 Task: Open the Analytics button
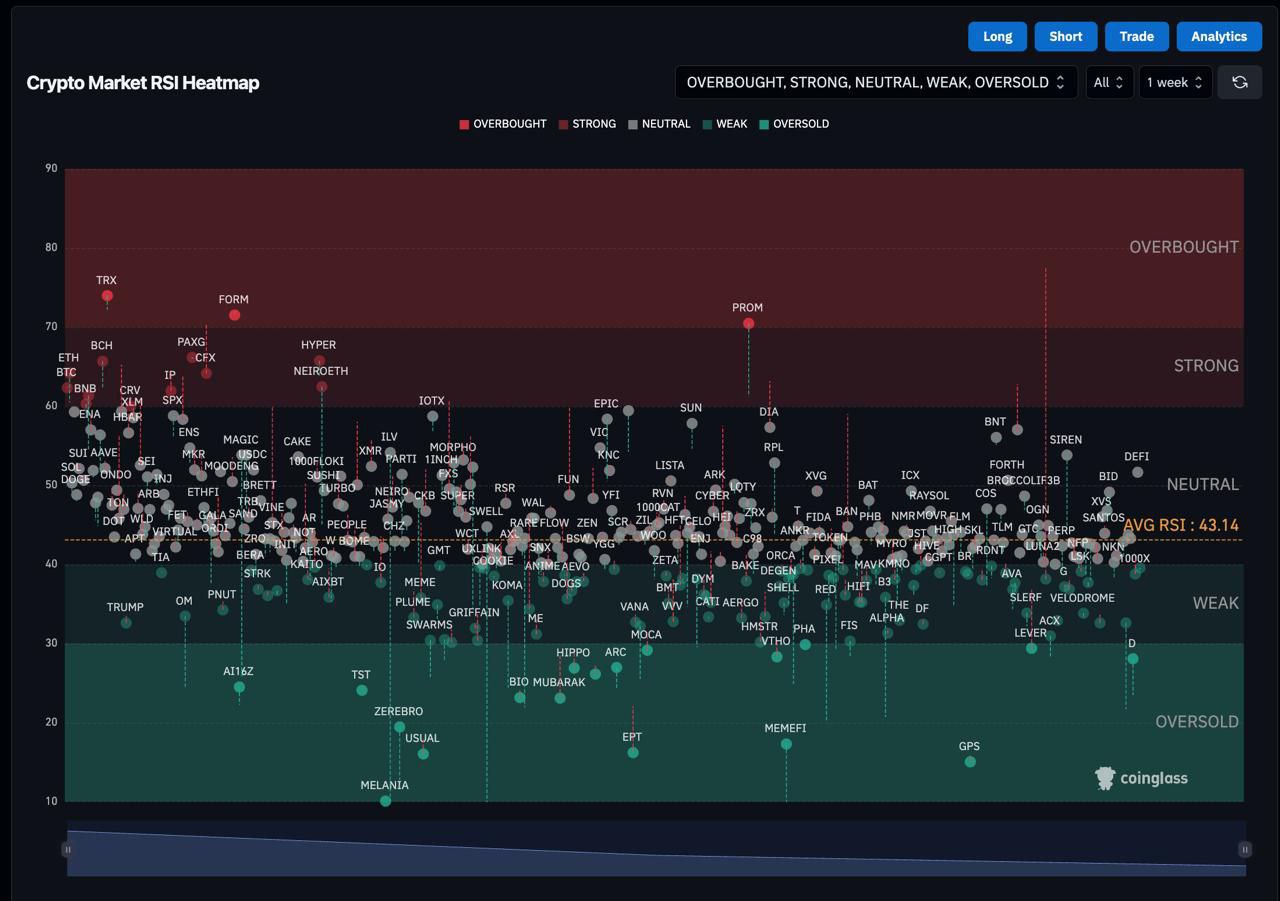coord(1219,36)
